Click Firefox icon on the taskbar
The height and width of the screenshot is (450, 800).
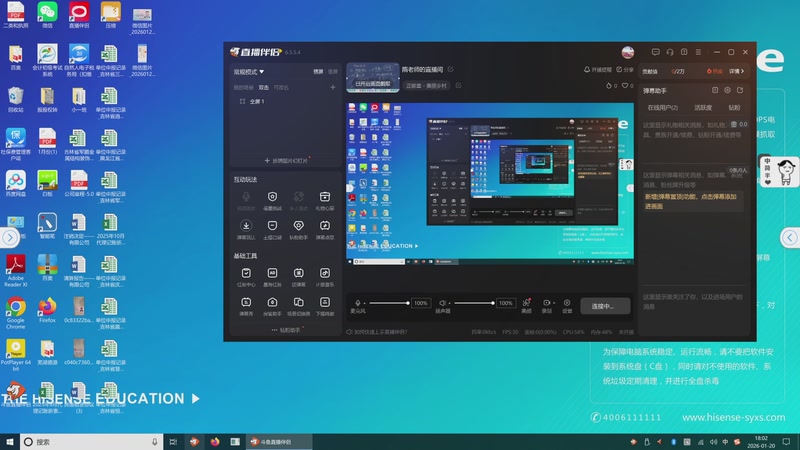coord(215,442)
